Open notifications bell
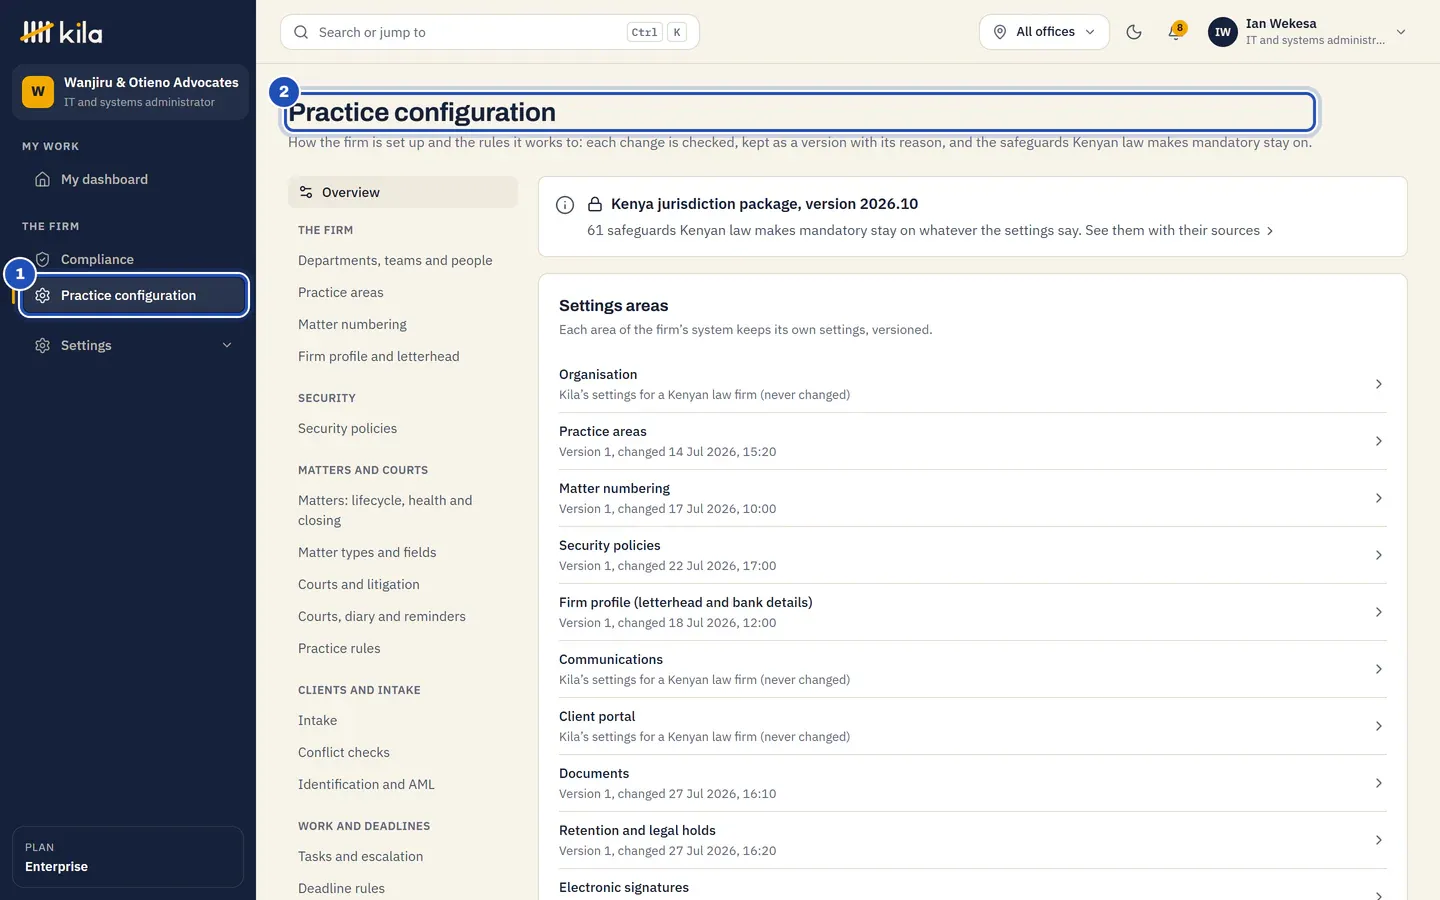This screenshot has height=900, width=1440. point(1176,32)
